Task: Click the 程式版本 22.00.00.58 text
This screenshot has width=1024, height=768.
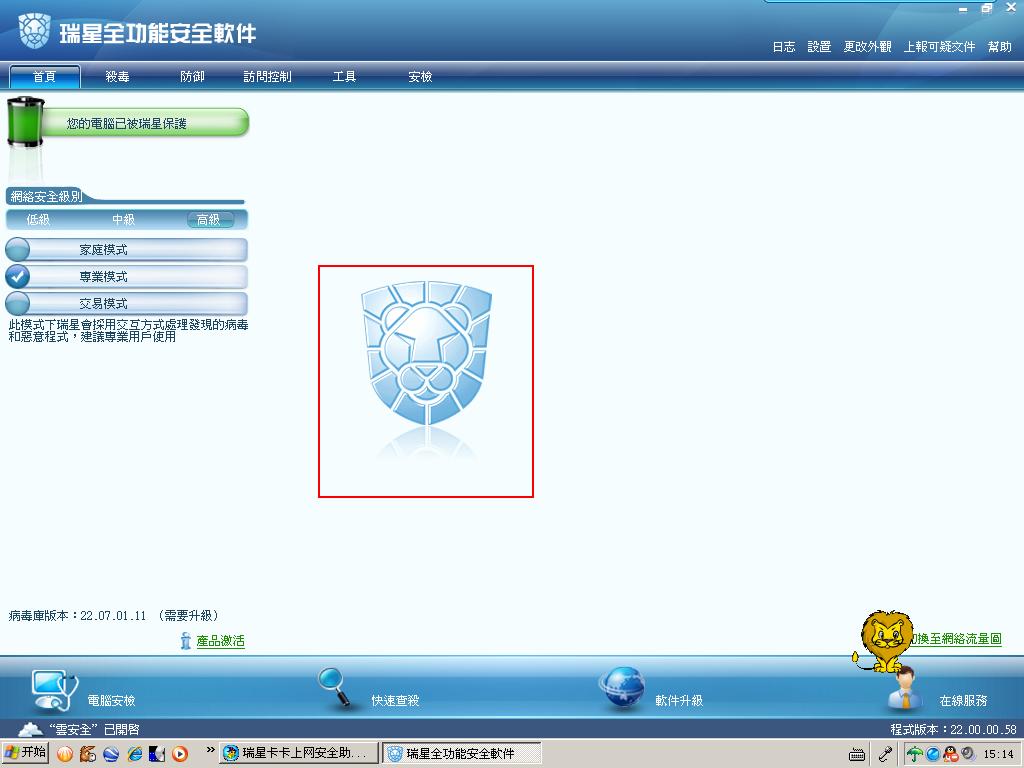Action: 953,729
